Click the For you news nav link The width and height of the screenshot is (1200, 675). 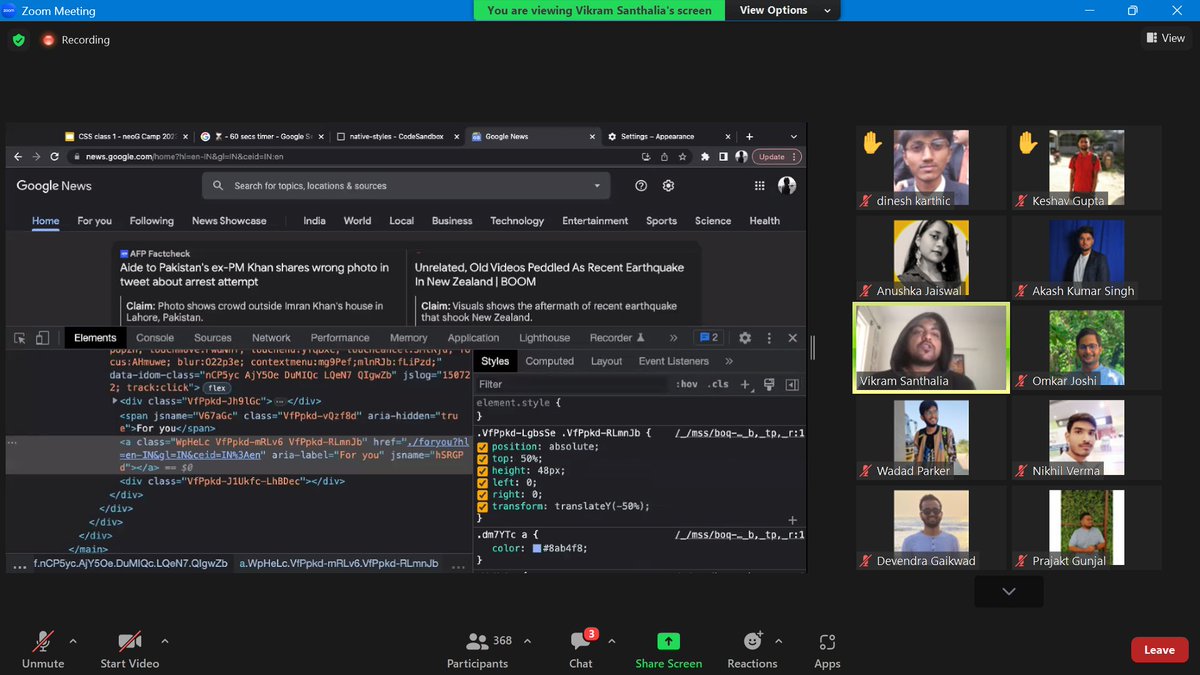(95, 221)
